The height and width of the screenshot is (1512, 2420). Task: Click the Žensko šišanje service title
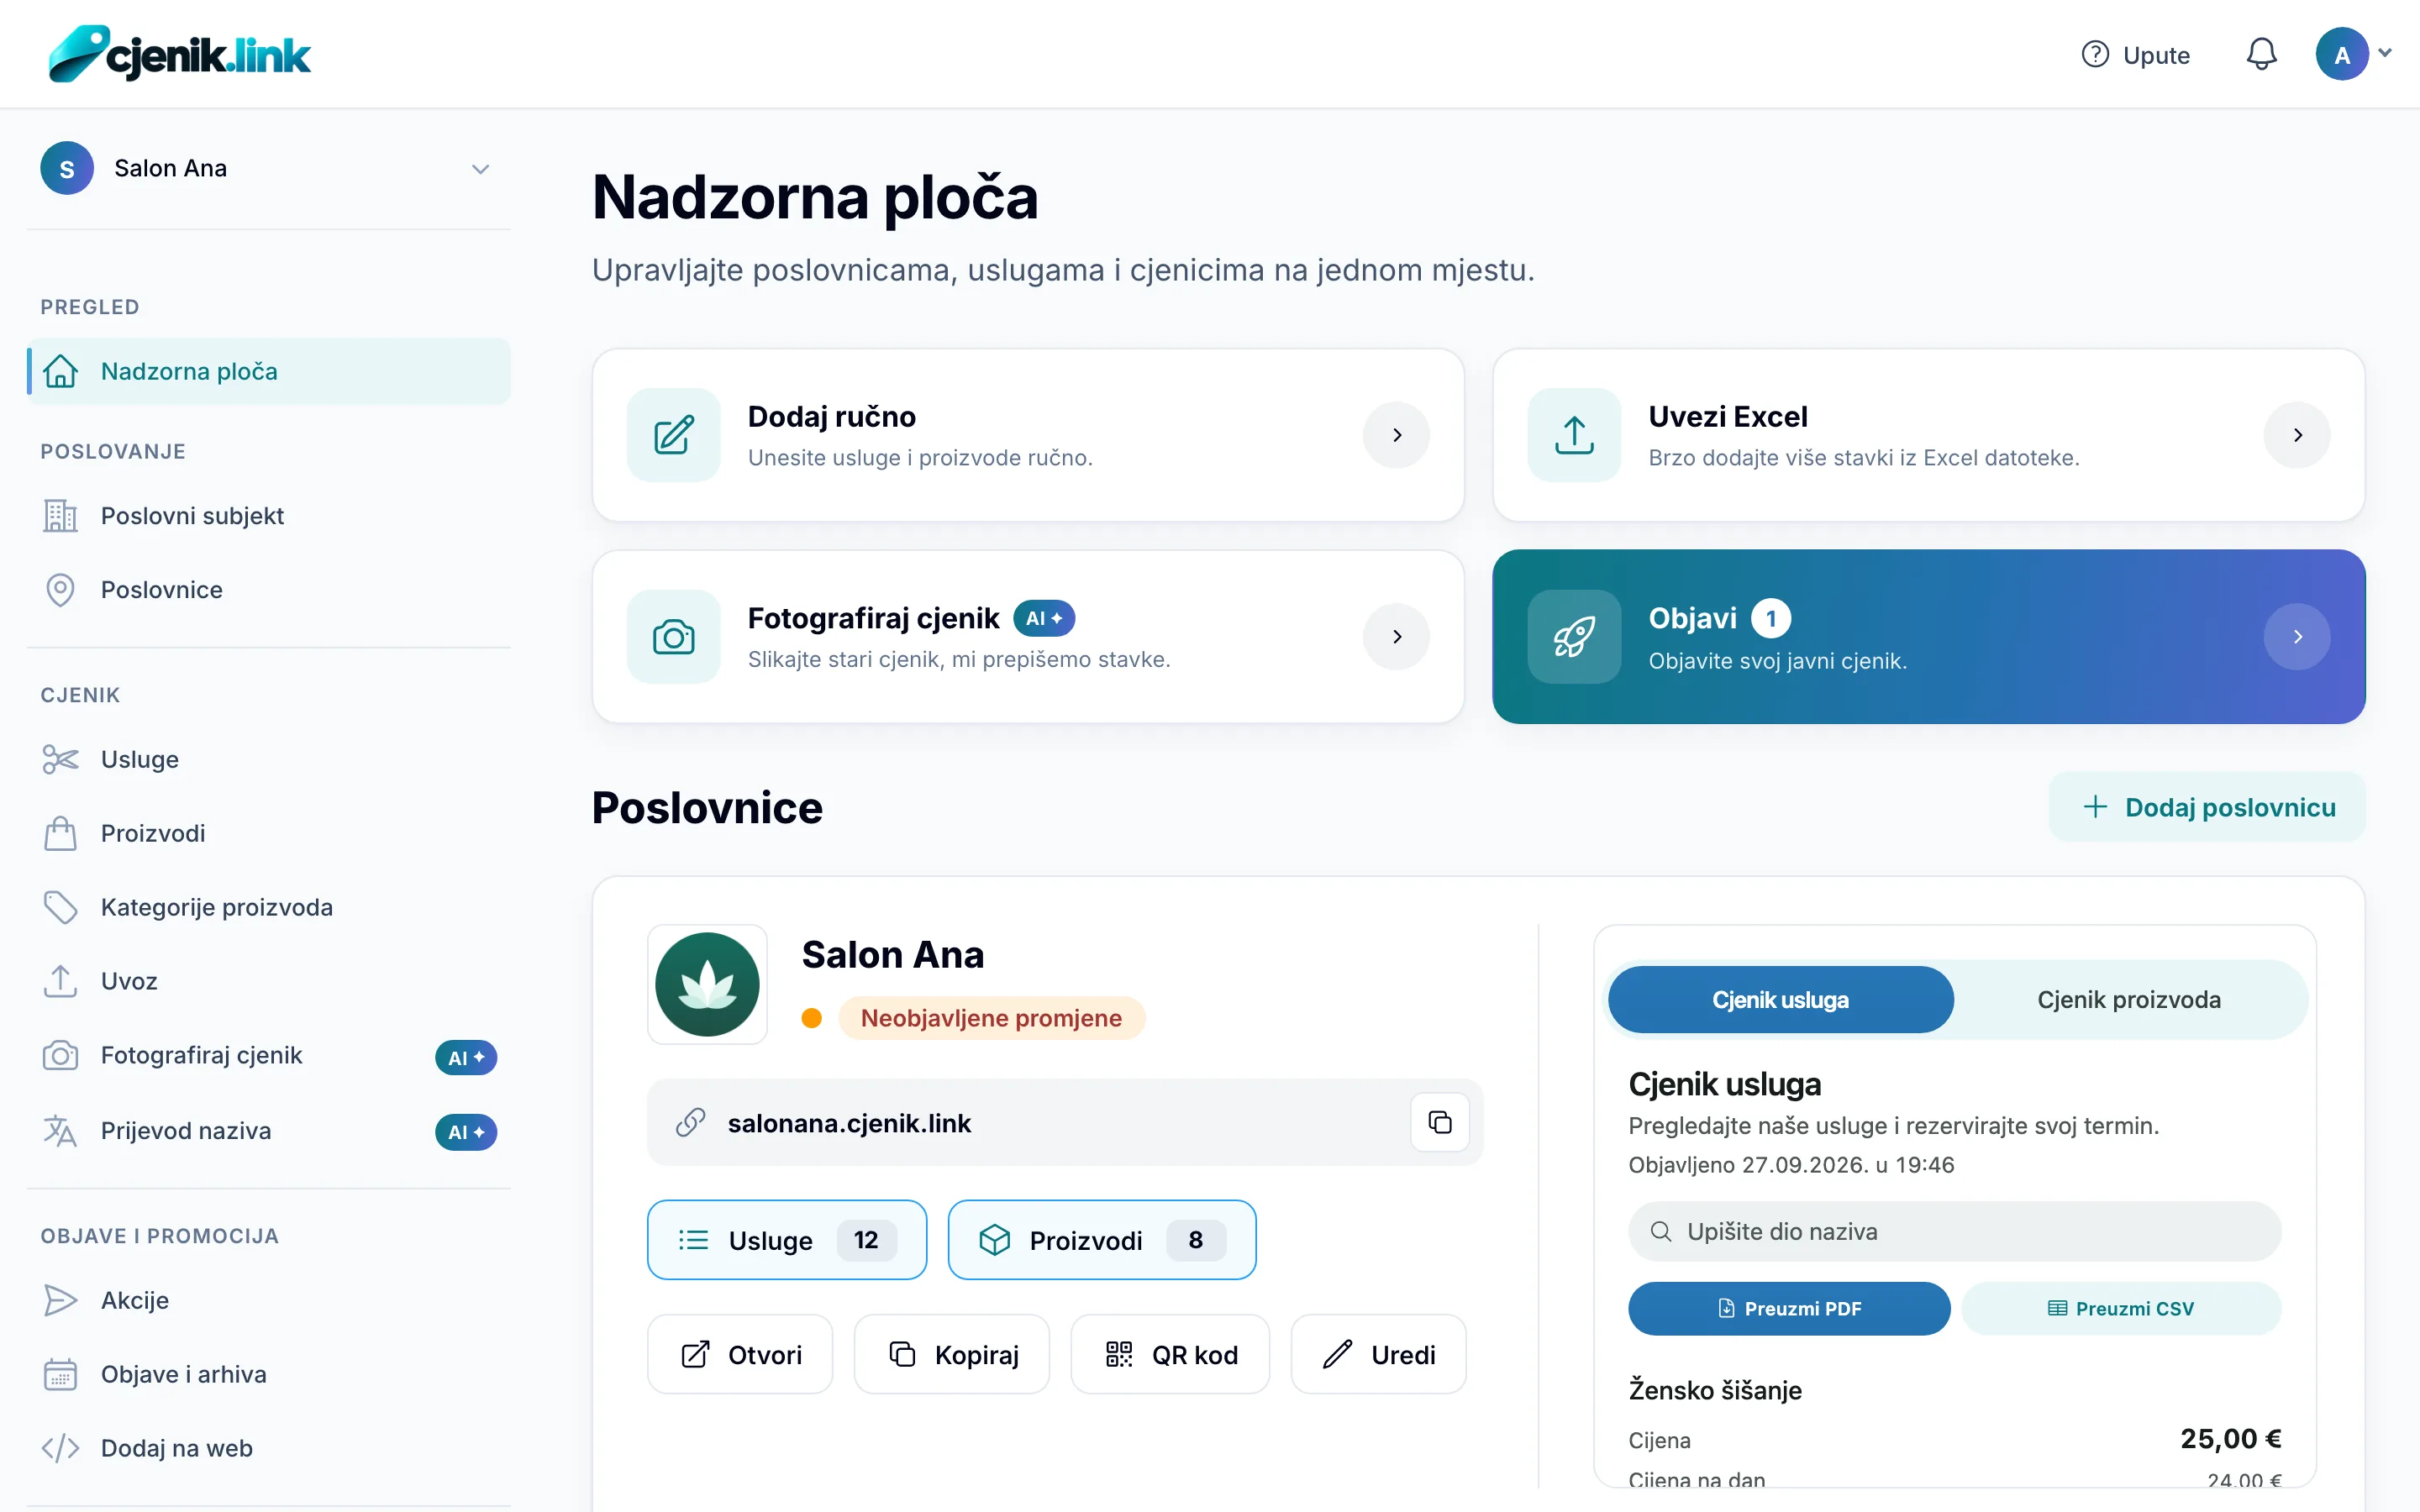point(1715,1390)
